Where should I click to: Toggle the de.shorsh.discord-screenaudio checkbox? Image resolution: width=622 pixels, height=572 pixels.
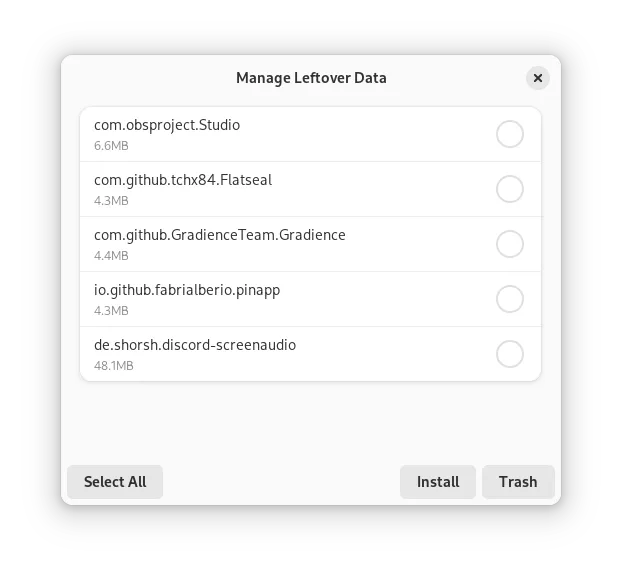(510, 354)
